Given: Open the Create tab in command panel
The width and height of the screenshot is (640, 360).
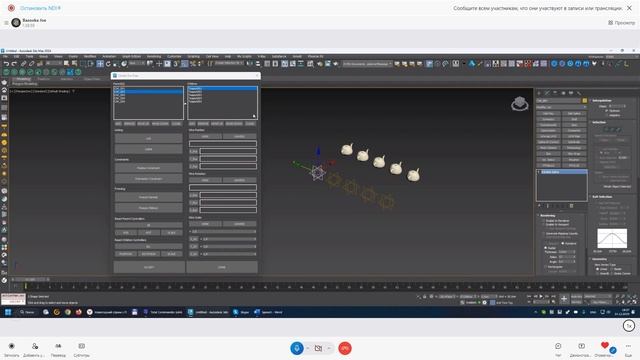Looking at the screenshot, I should coord(539,93).
